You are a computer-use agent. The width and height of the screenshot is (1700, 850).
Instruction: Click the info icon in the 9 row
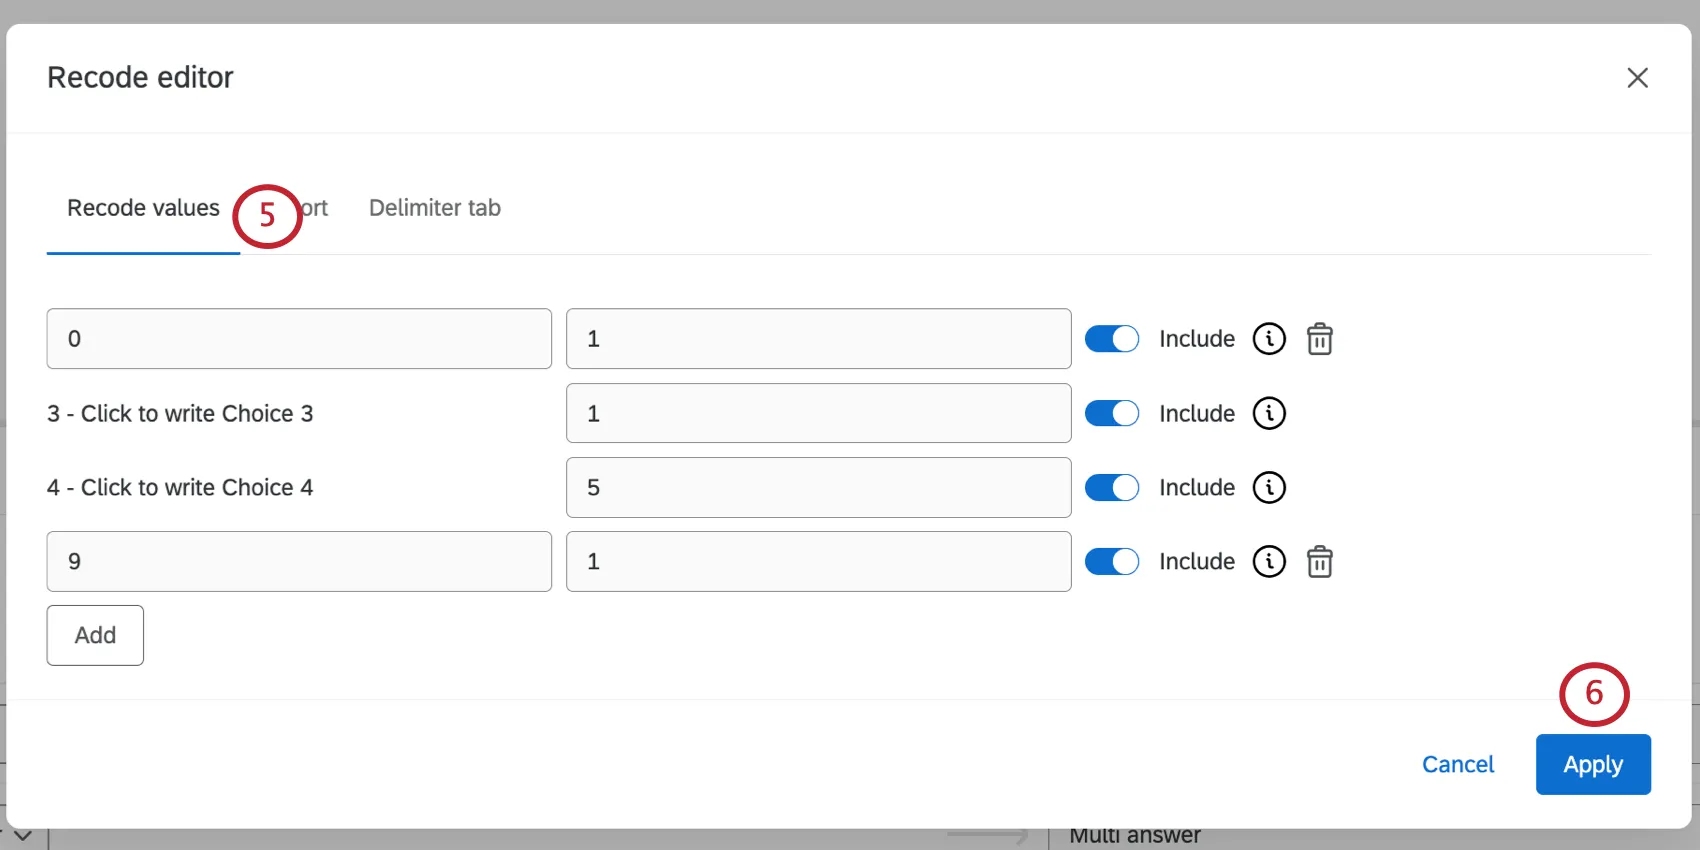click(1269, 561)
